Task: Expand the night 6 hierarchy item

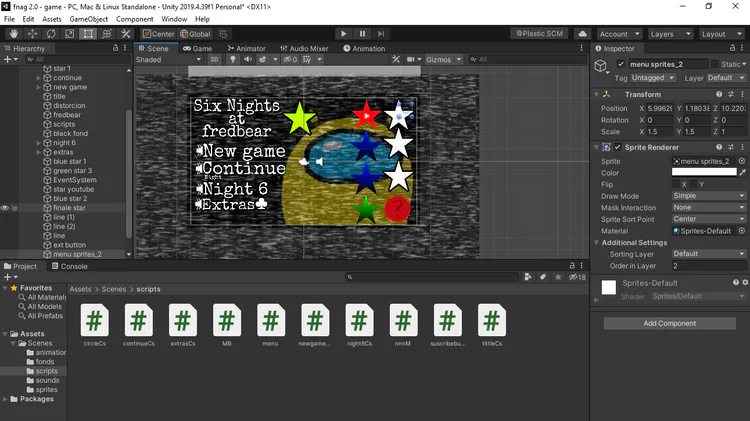Action: pyautogui.click(x=39, y=143)
